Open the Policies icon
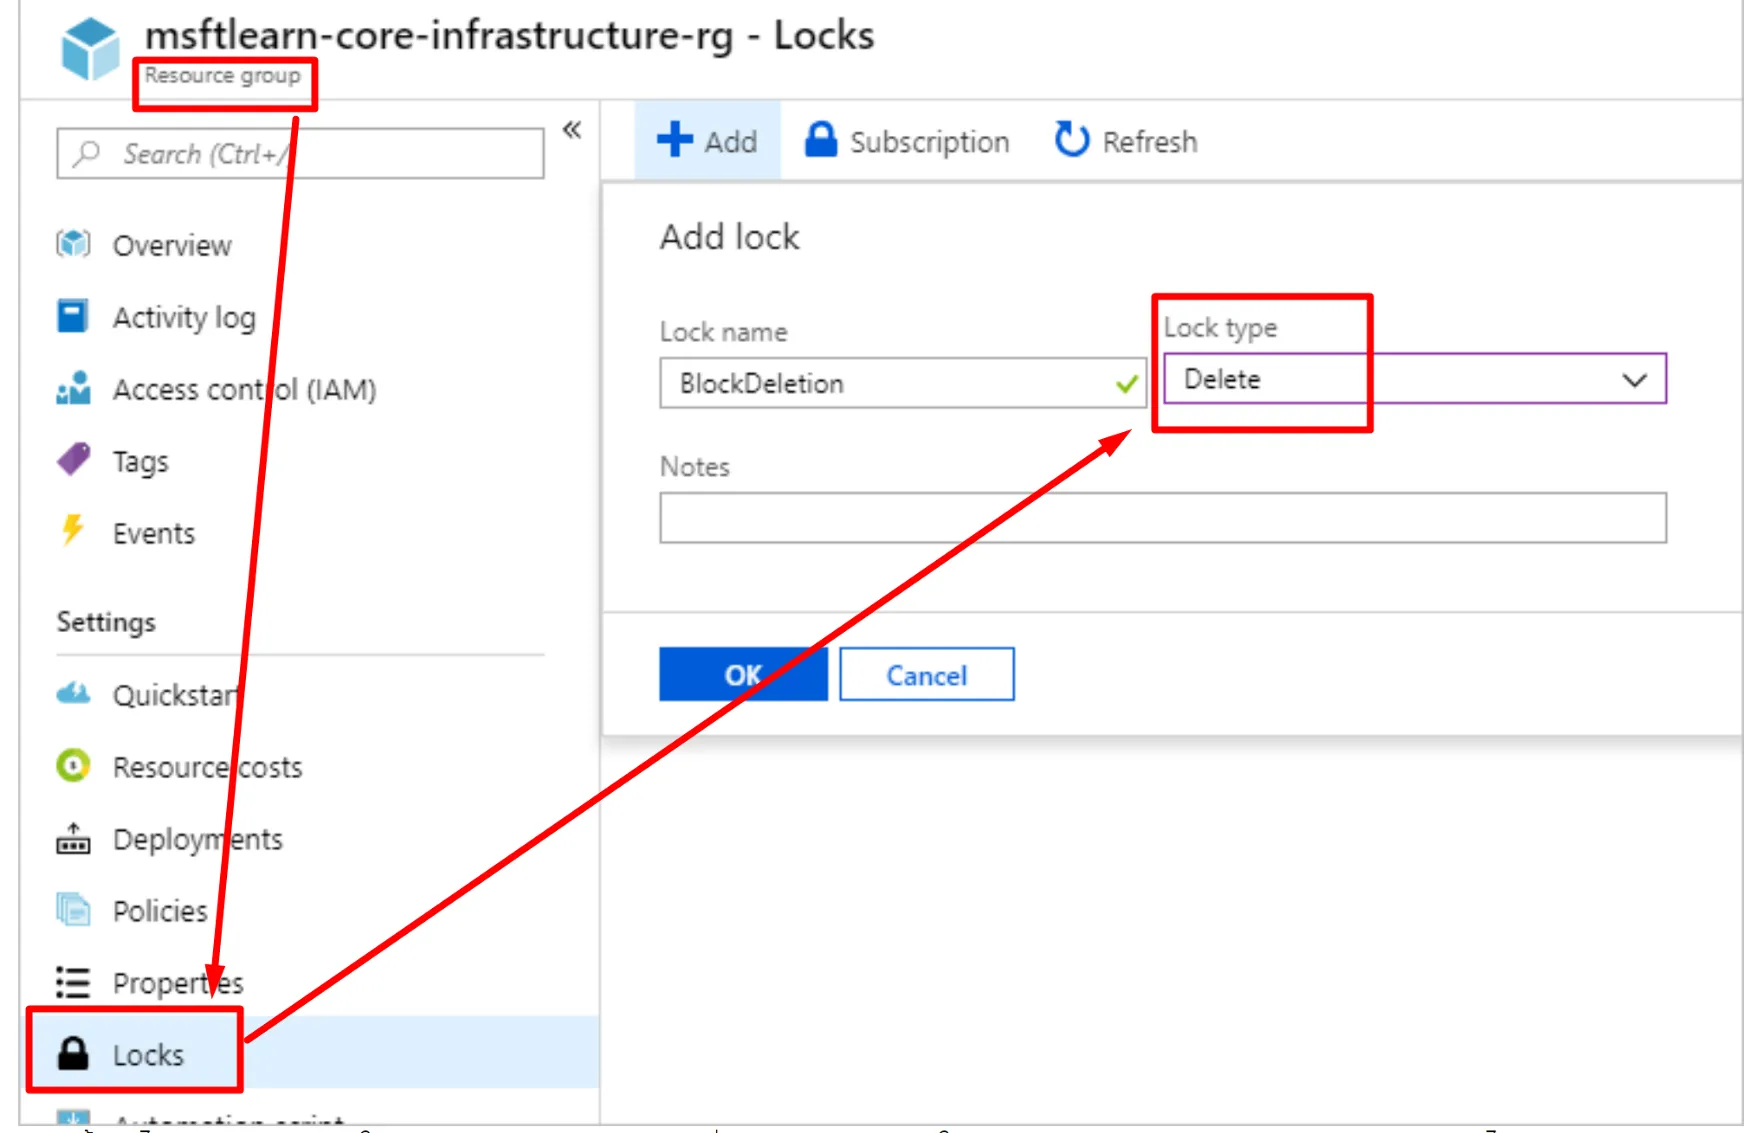Screen dimensions: 1750x1133 point(73,910)
